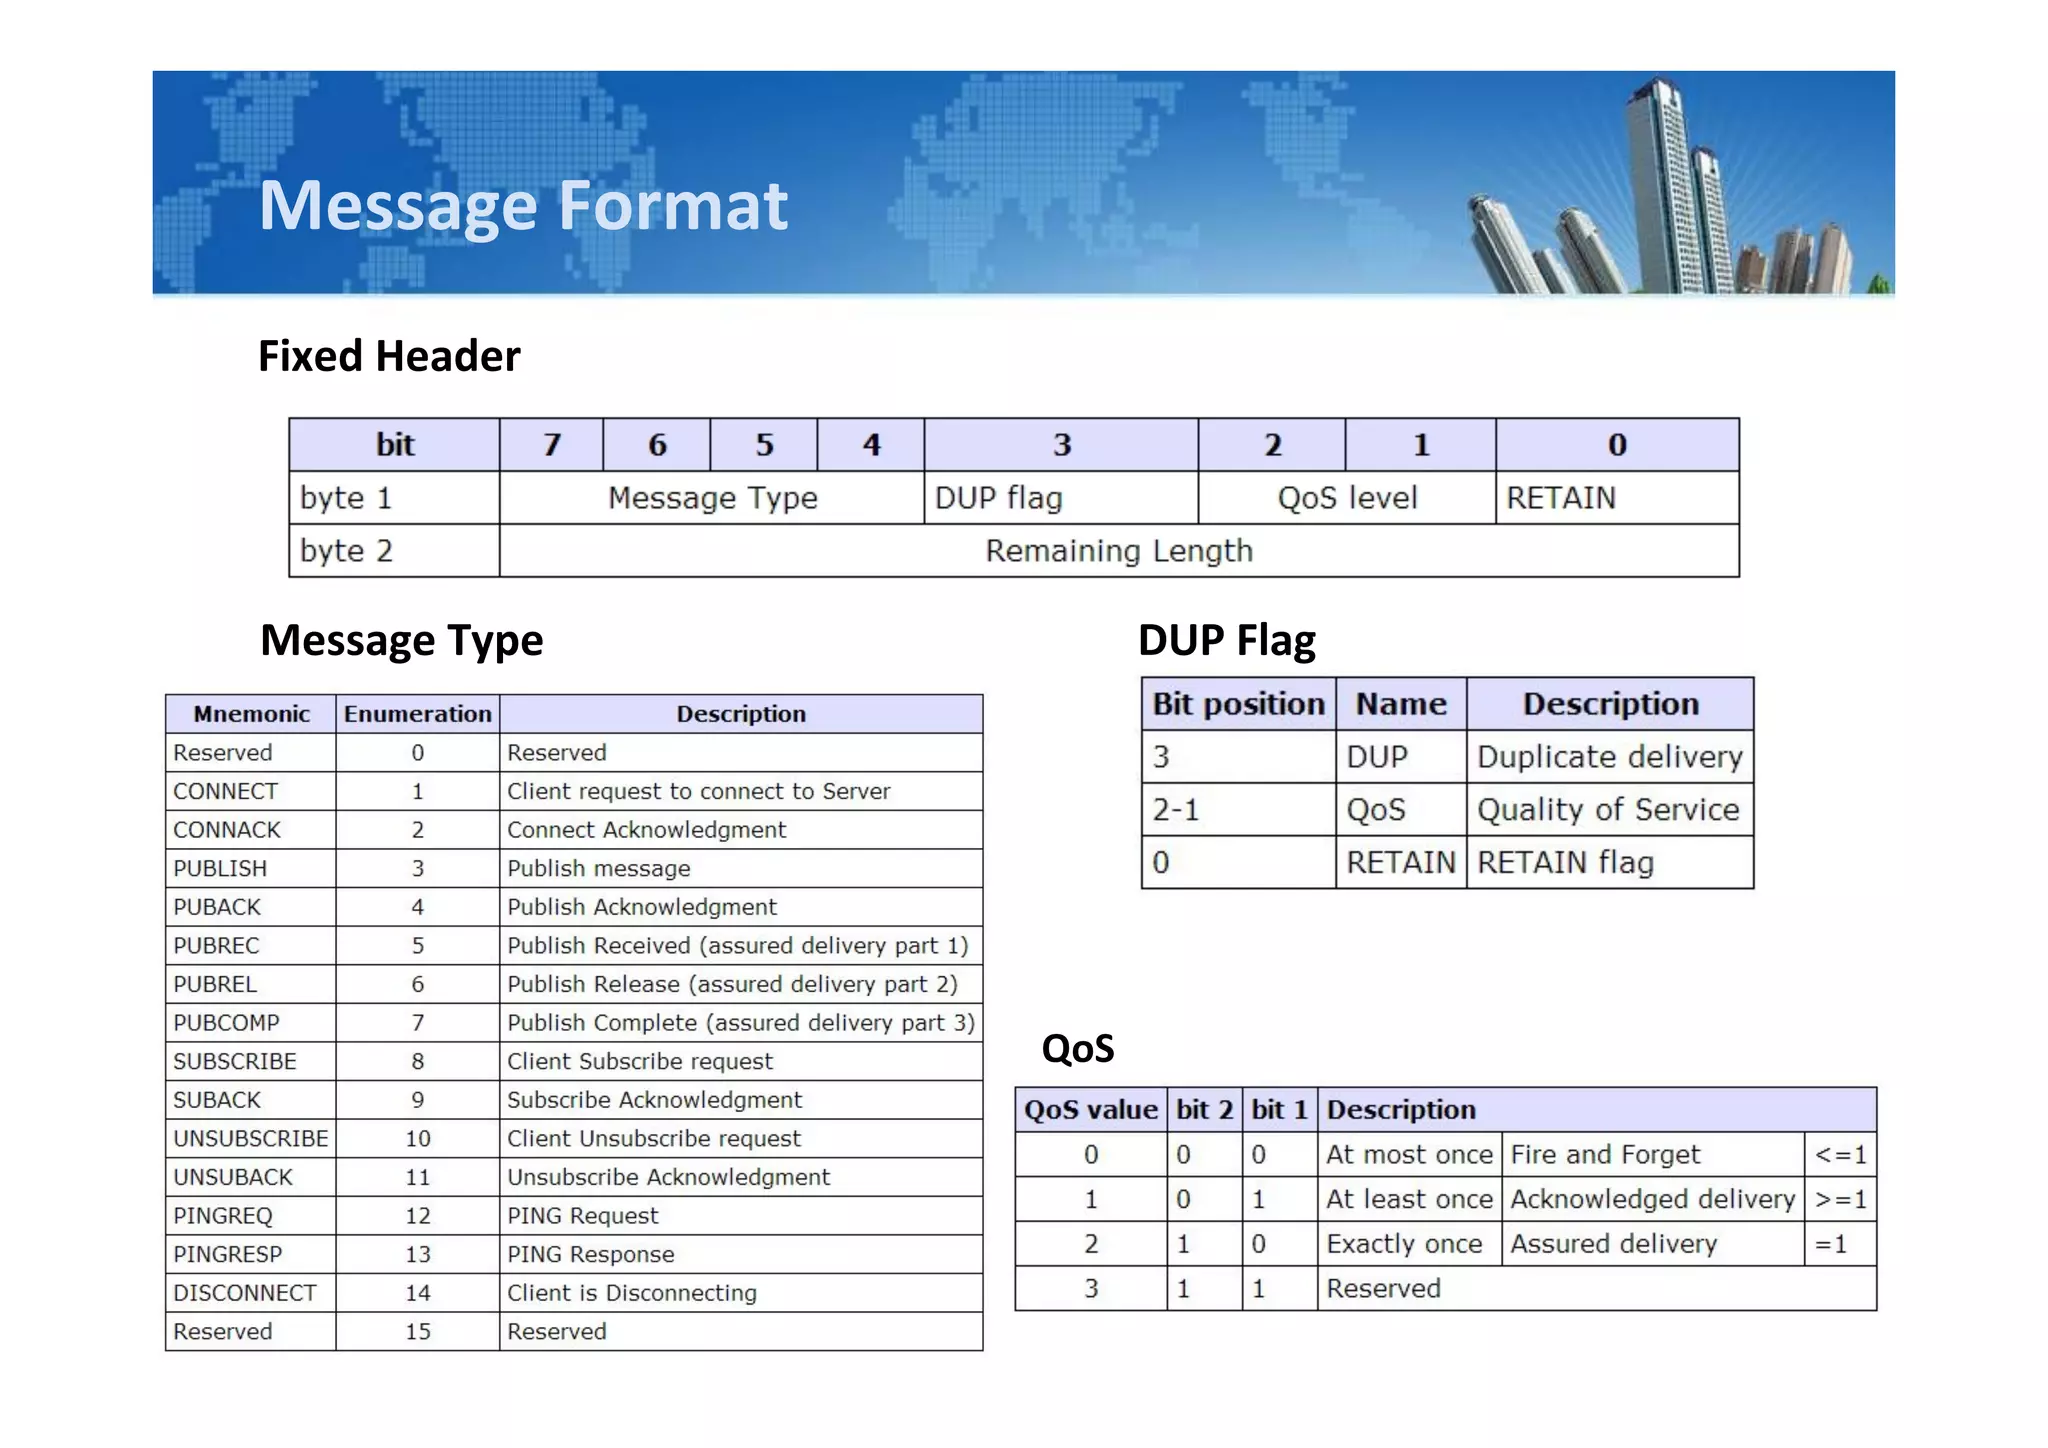Screen dimensions: 2048x1448
Task: Click 'Publish message' description cell
Action: (741, 868)
